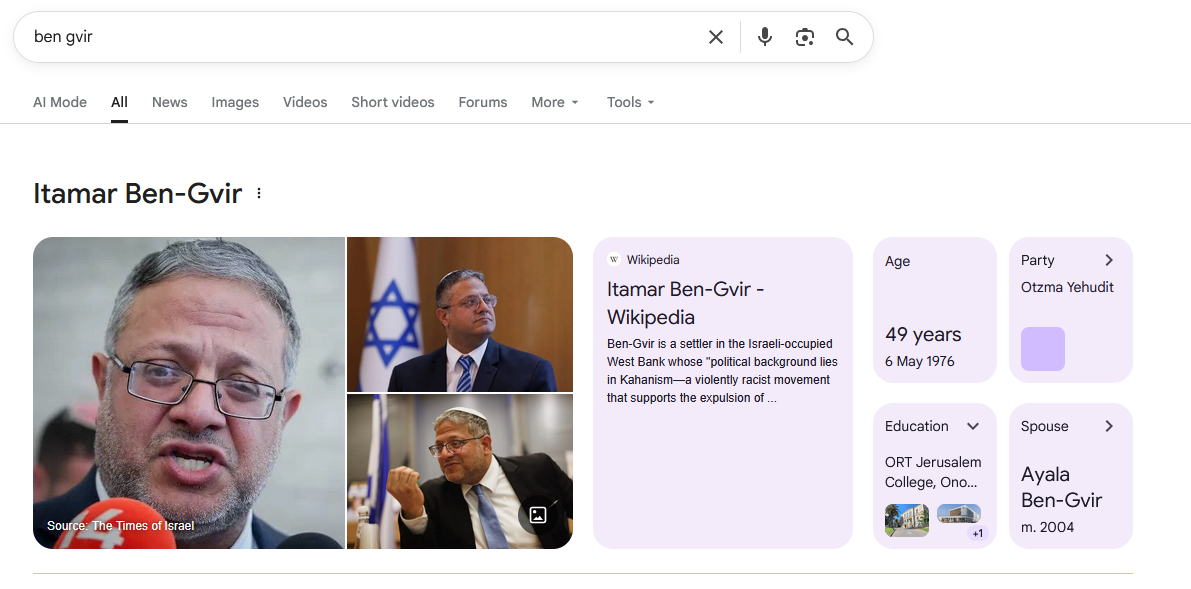Viewport: 1191px width, 589px height.
Task: Open the photo of Ben-Gvir gesturing at desk
Action: coord(460,471)
